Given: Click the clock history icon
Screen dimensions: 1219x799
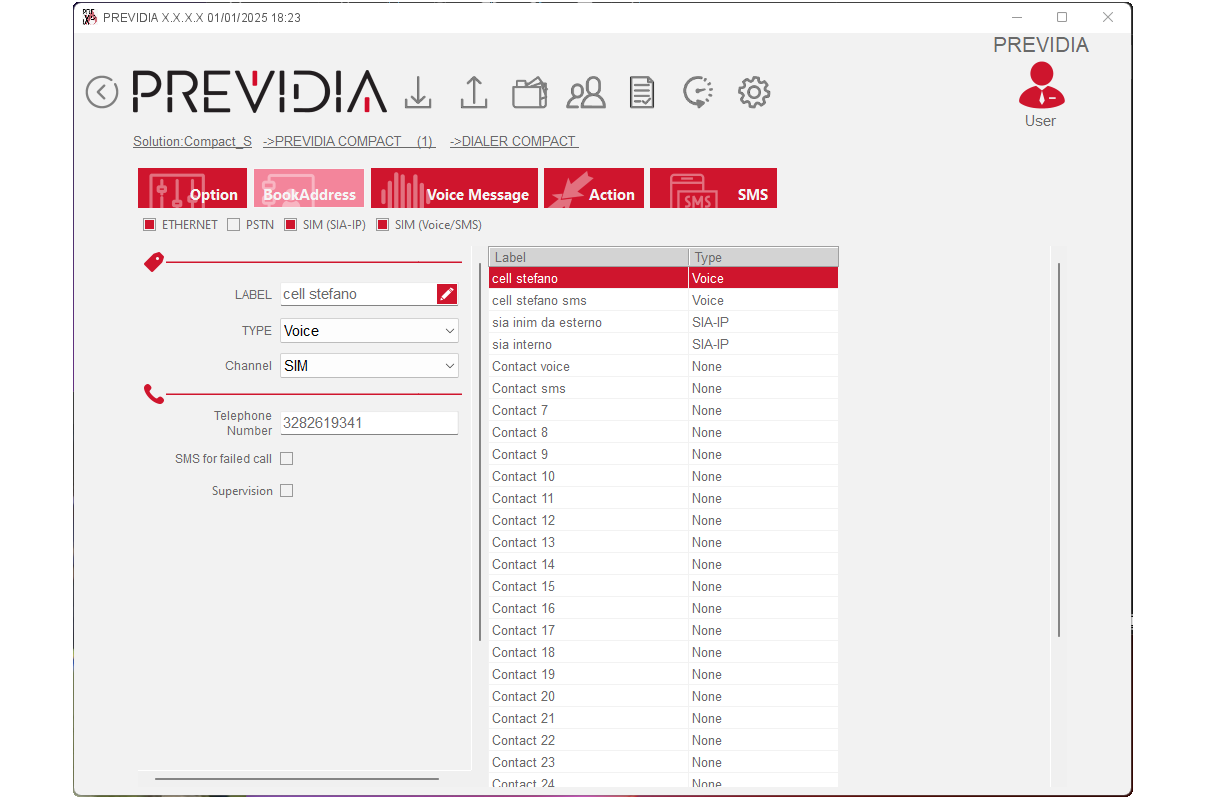Looking at the screenshot, I should click(x=697, y=92).
